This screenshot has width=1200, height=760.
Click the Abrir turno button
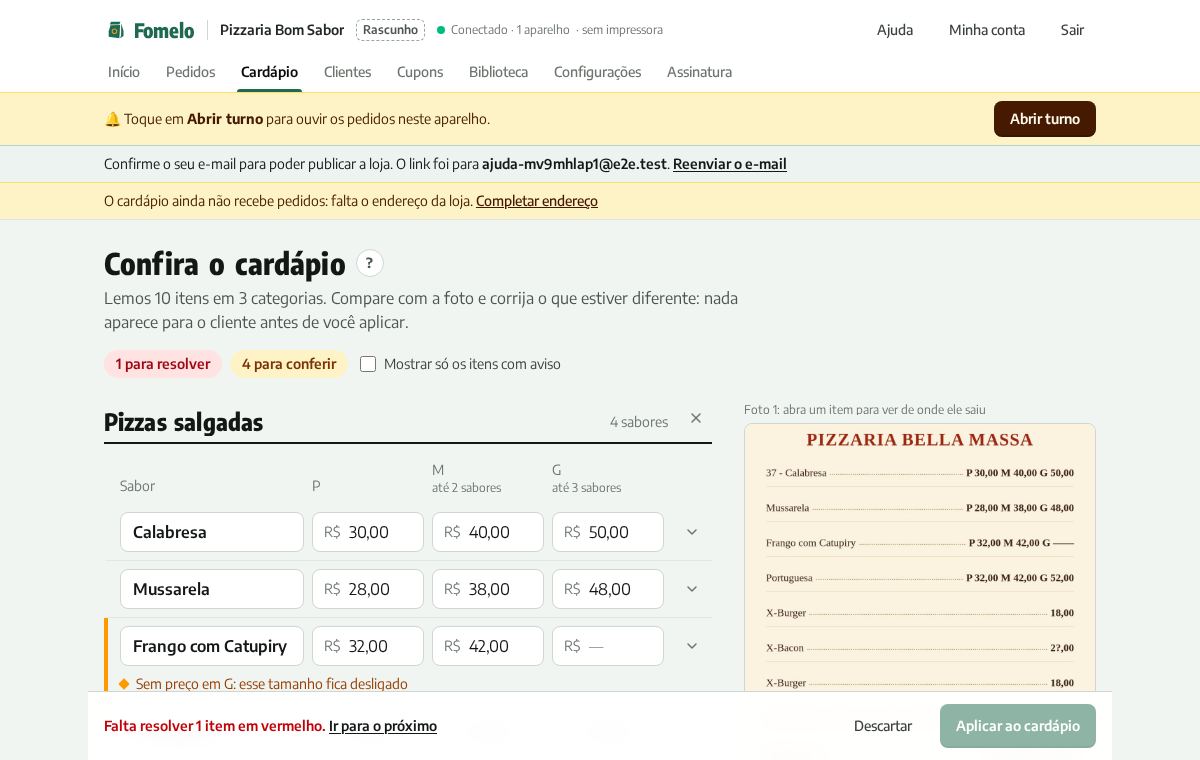pos(1045,119)
